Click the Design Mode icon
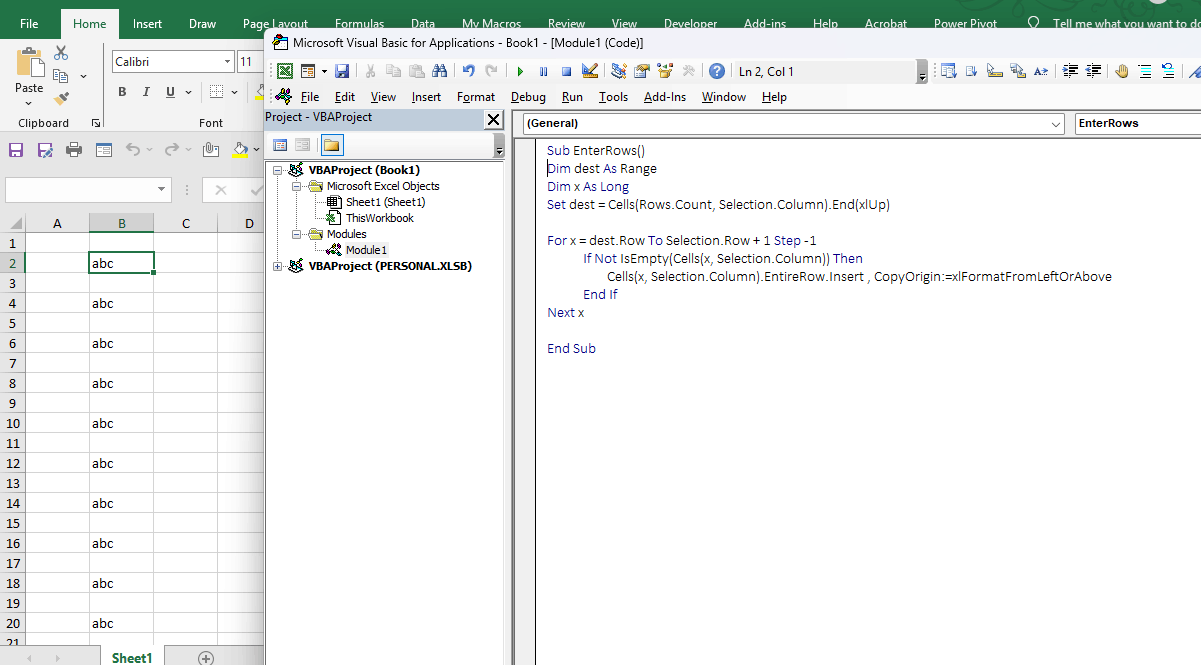This screenshot has width=1201, height=665. tap(589, 71)
